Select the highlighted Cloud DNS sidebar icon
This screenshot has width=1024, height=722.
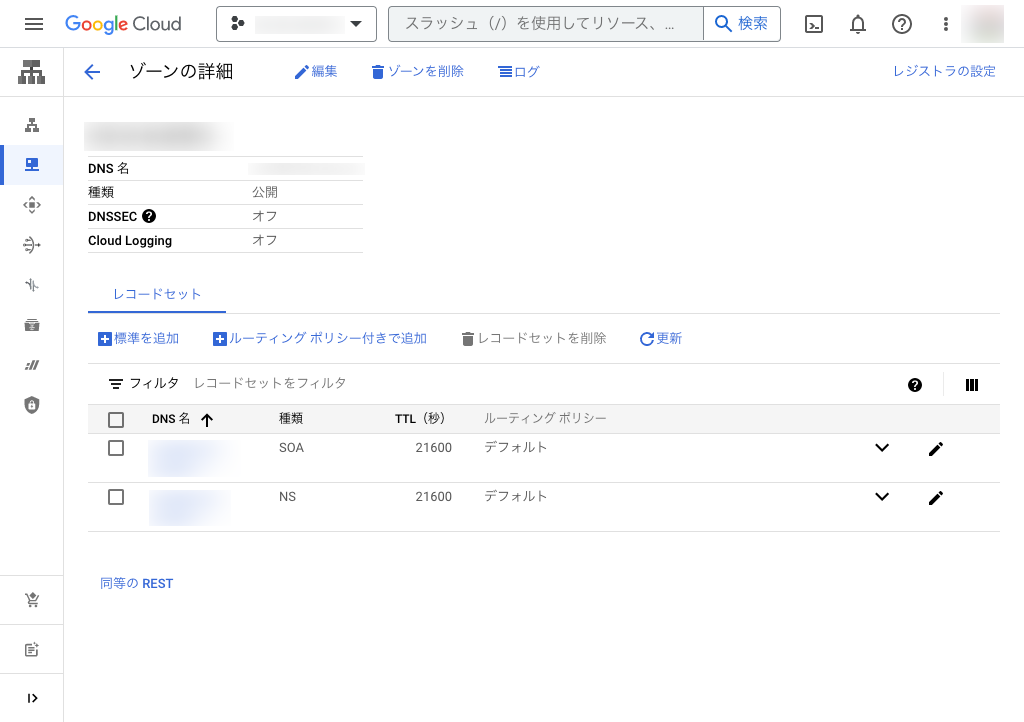pyautogui.click(x=31, y=164)
